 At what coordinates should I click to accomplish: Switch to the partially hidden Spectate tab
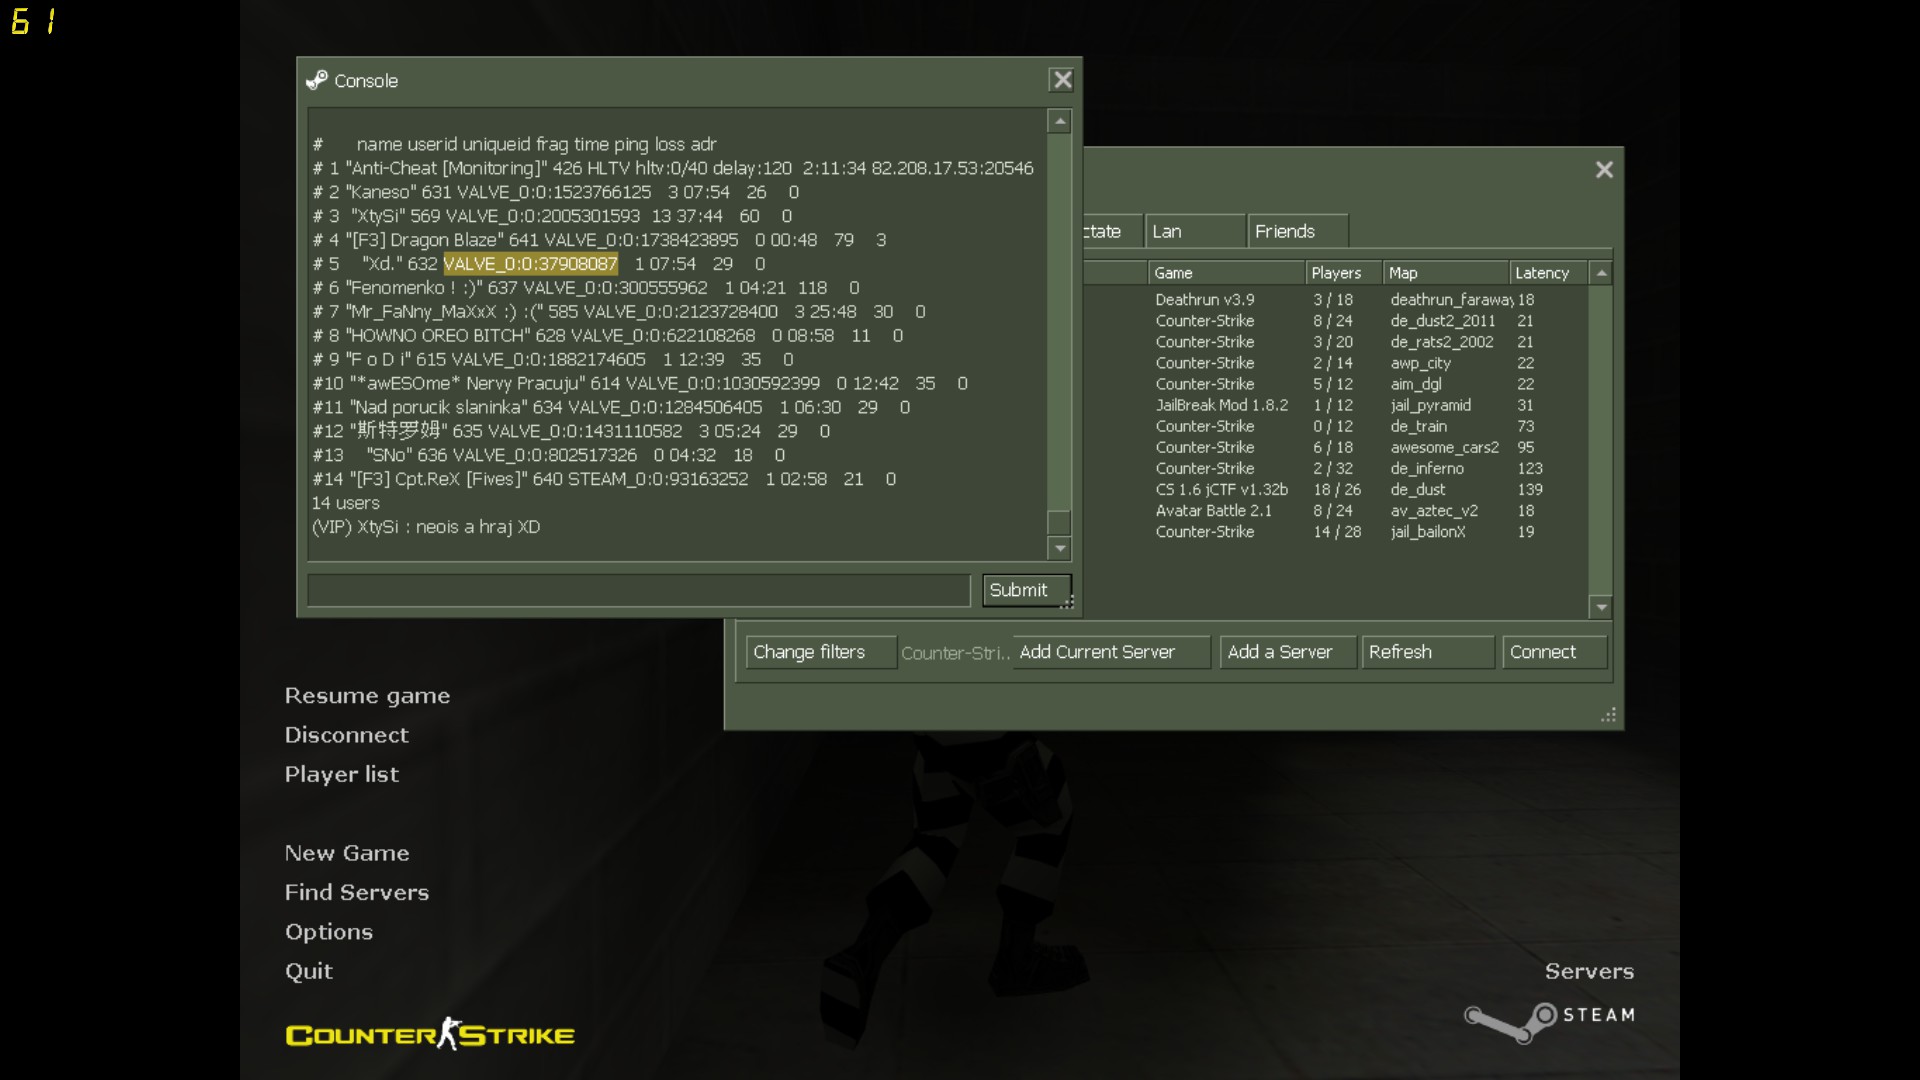click(1111, 231)
